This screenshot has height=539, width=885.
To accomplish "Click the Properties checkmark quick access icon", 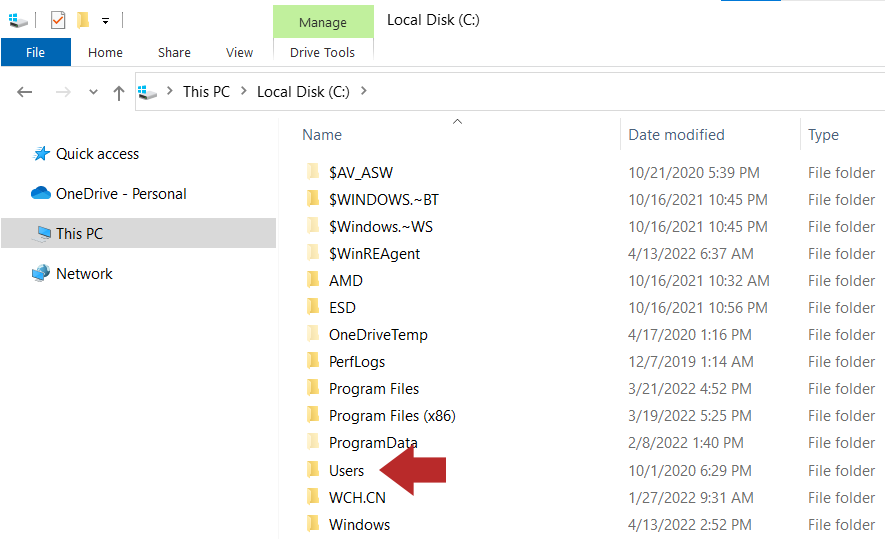I will click(58, 21).
